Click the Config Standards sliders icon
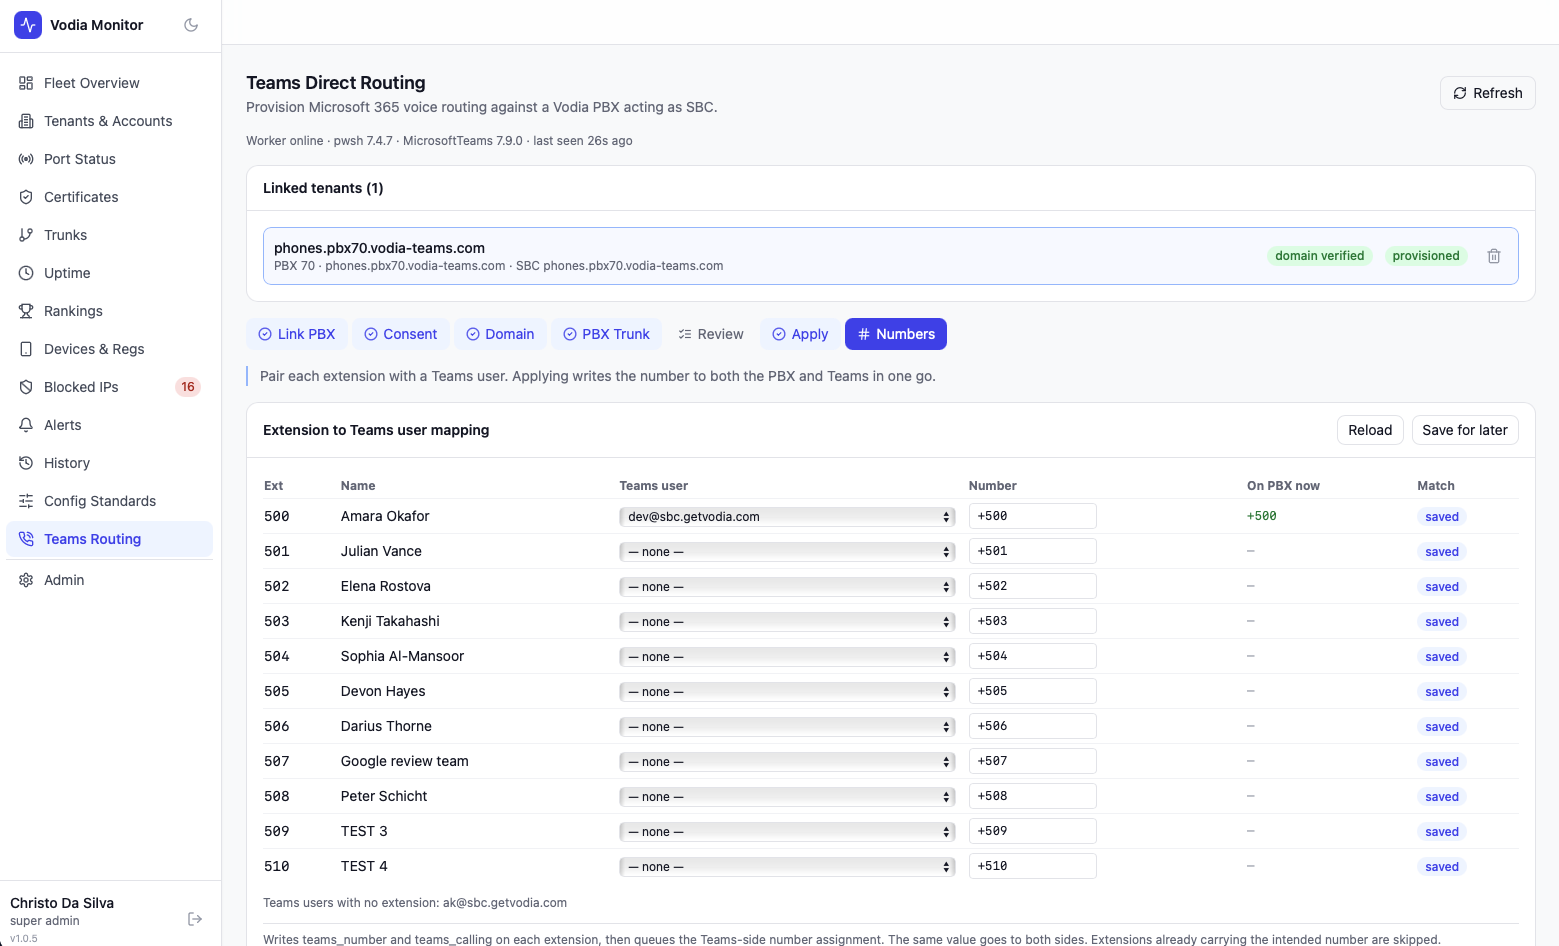Viewport: 1559px width, 946px height. point(26,501)
